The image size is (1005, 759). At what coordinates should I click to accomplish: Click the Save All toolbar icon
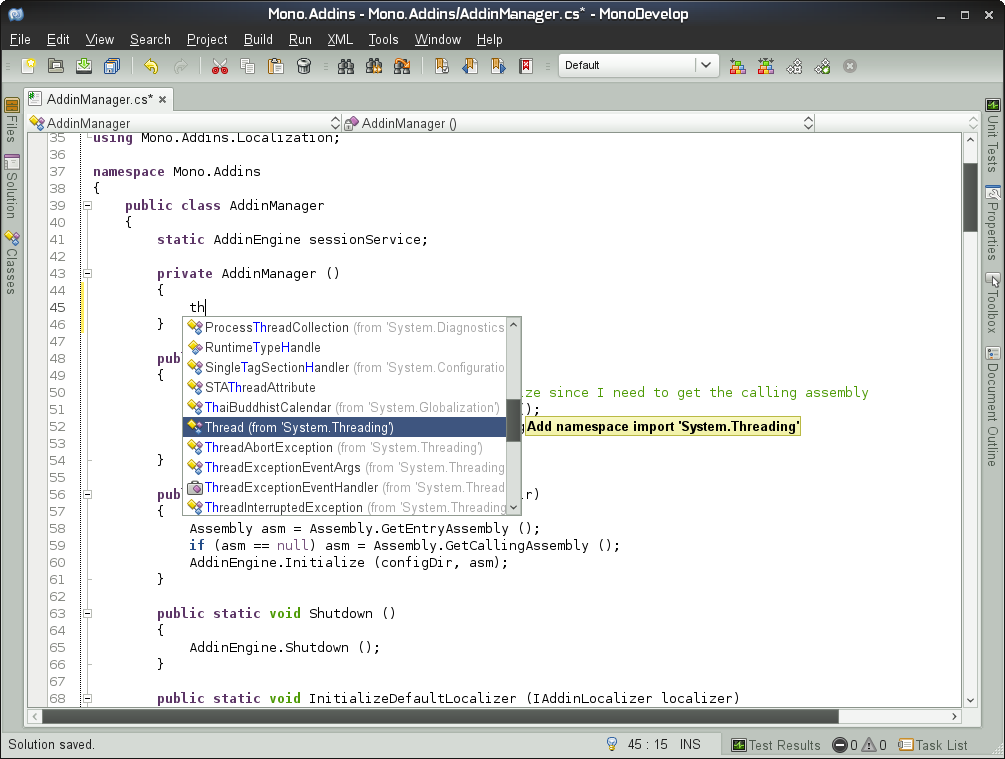point(111,66)
